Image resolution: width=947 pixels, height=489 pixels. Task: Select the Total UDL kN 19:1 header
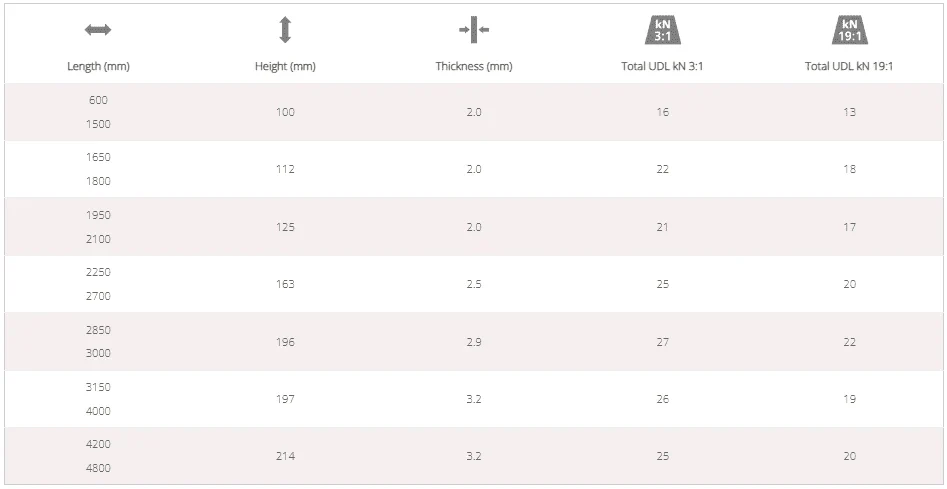[x=849, y=66]
